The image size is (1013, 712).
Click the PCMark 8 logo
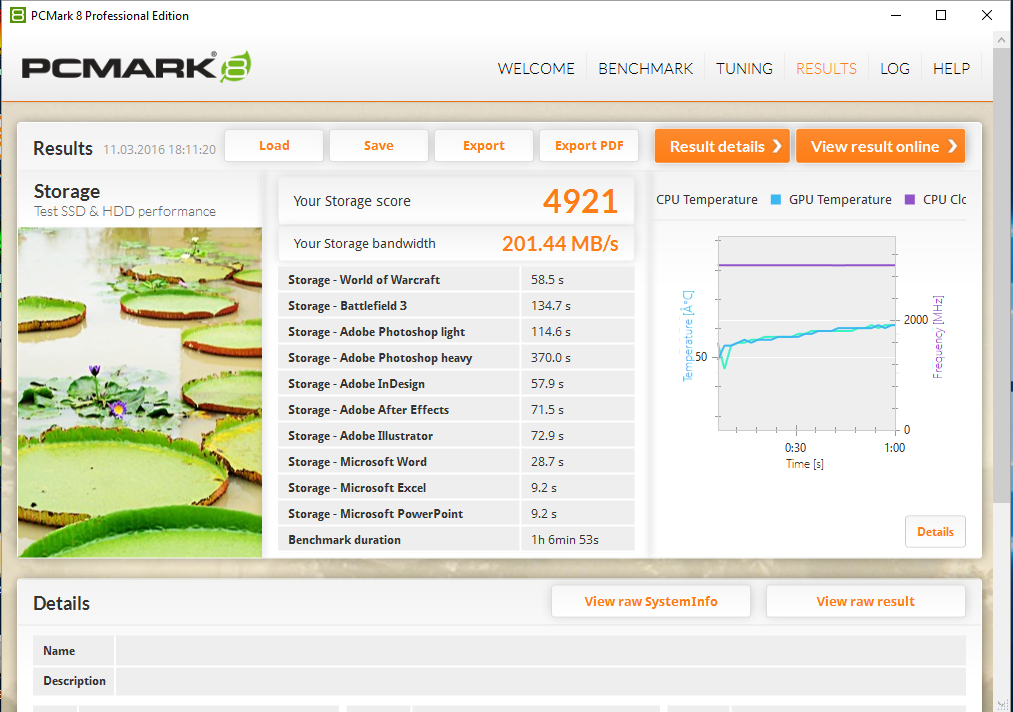pos(136,67)
